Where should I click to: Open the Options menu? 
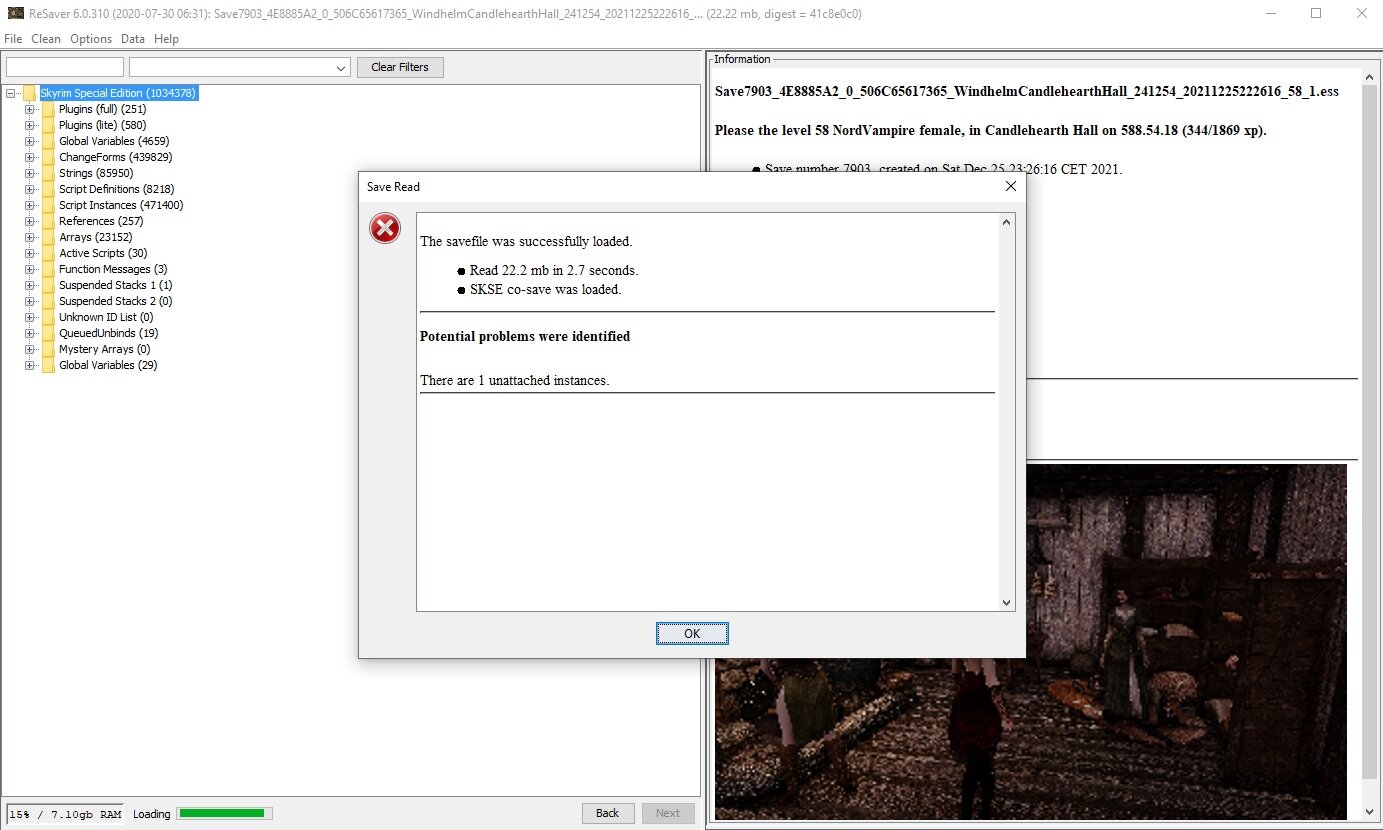(91, 39)
